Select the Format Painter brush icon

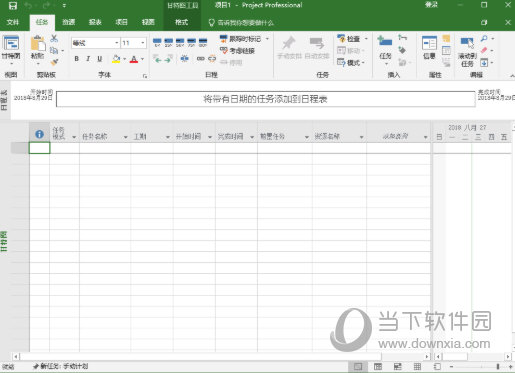(54, 62)
